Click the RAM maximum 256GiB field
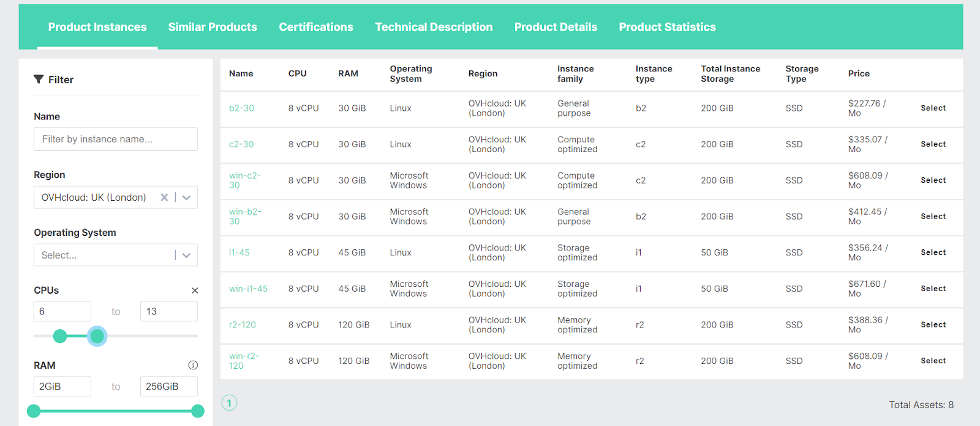 [x=169, y=387]
